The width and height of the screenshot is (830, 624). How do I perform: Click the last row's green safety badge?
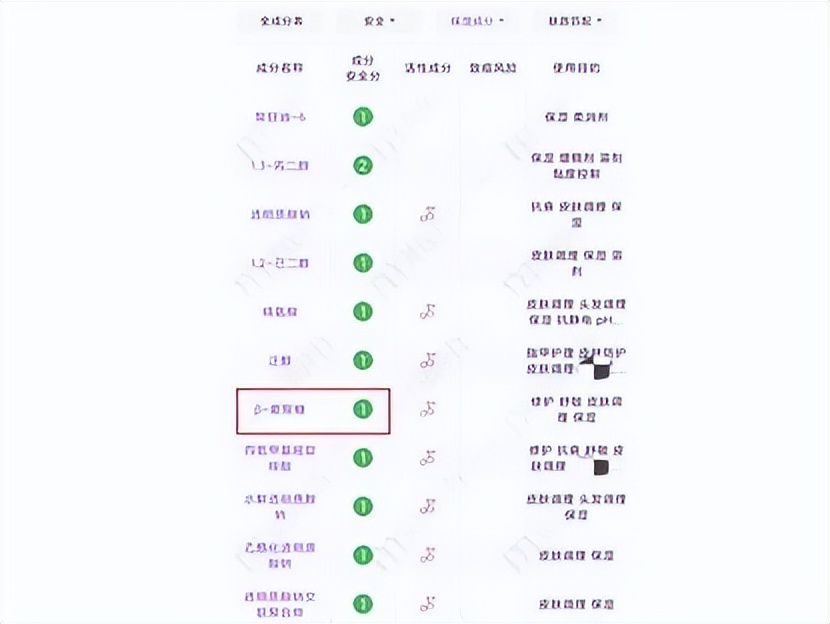click(x=363, y=603)
